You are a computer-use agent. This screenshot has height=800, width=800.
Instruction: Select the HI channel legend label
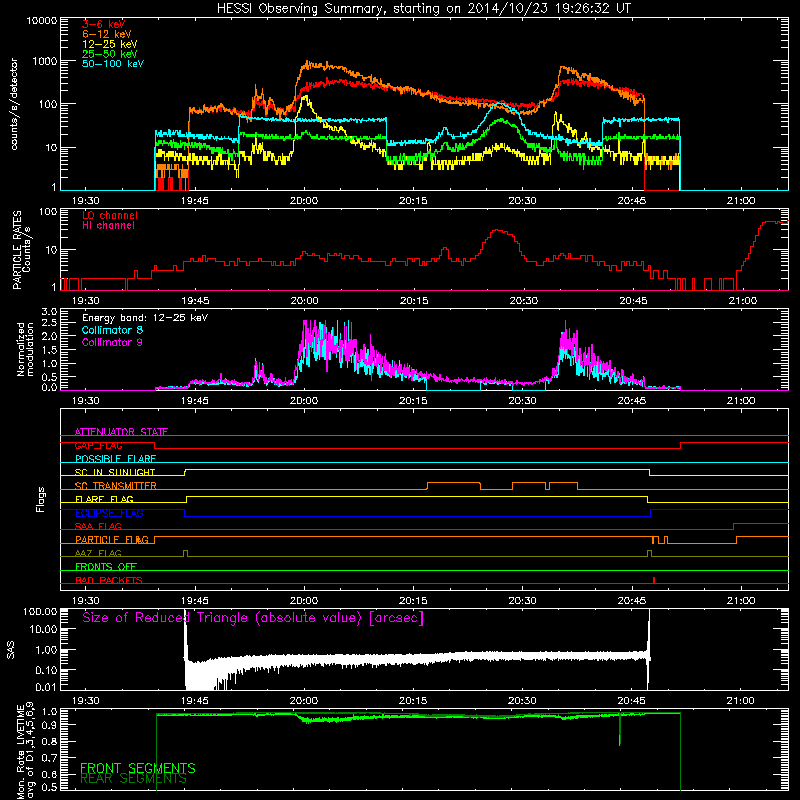pyautogui.click(x=109, y=226)
